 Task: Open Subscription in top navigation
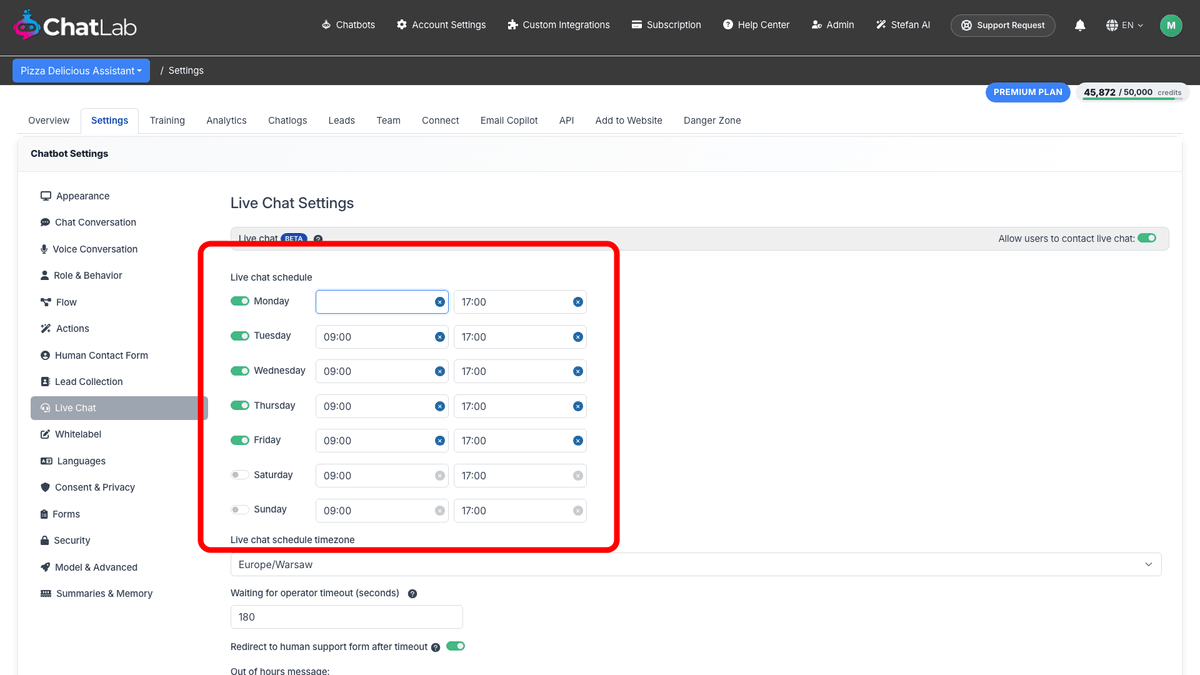coord(666,25)
